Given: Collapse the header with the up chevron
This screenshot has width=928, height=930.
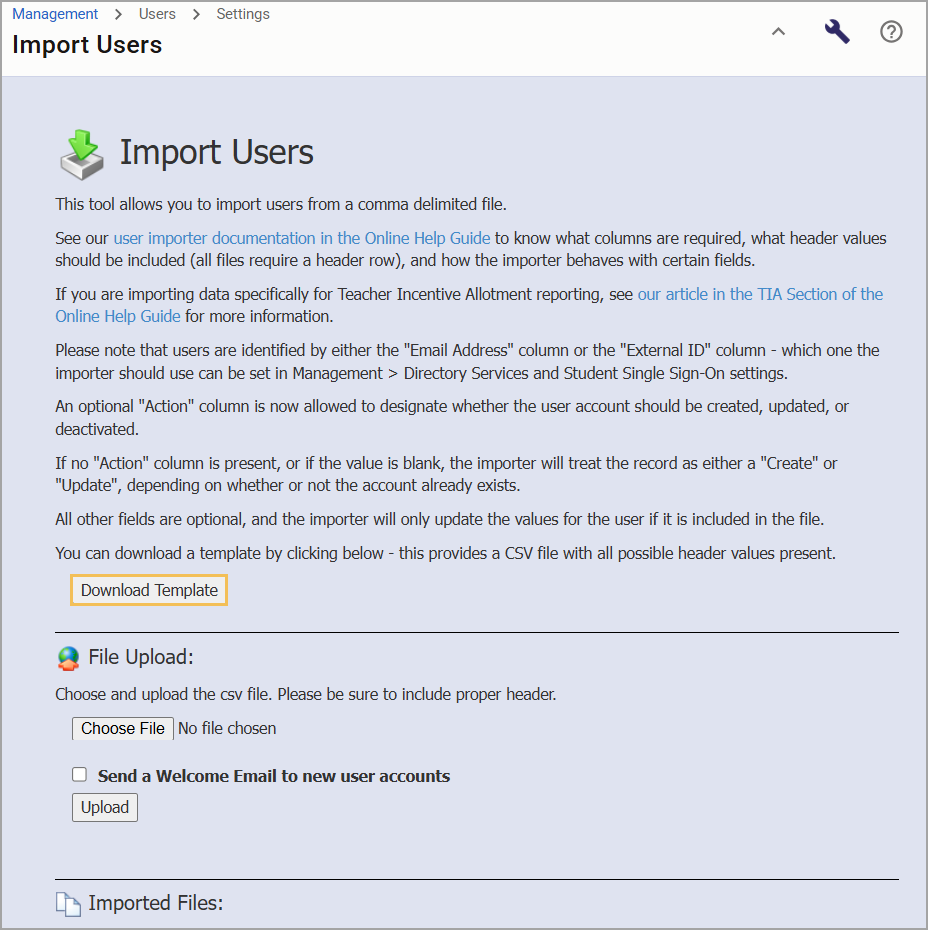Looking at the screenshot, I should (778, 31).
